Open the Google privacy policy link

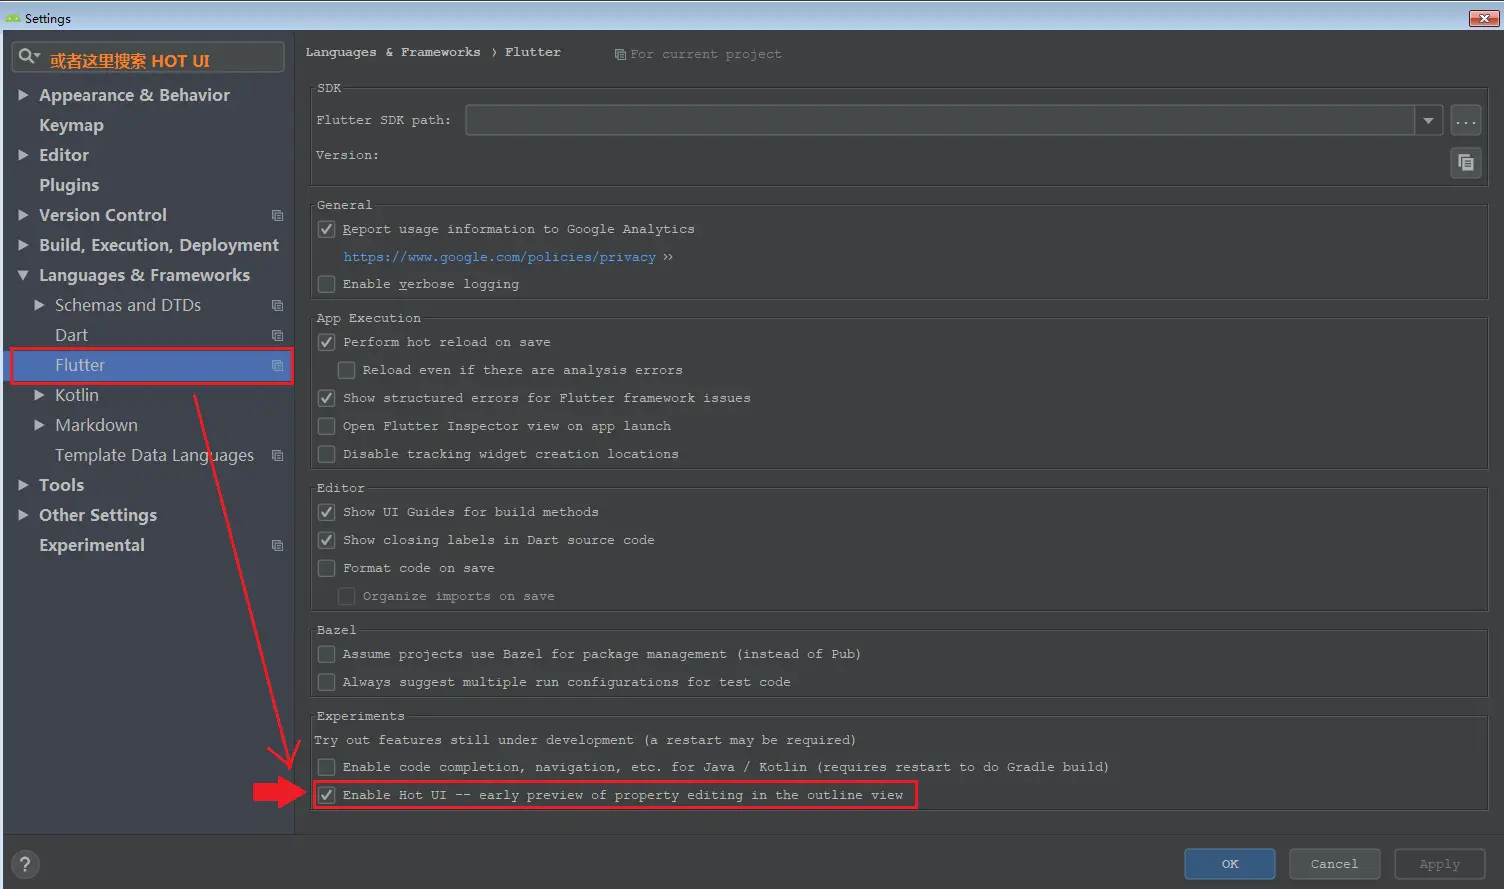[499, 257]
